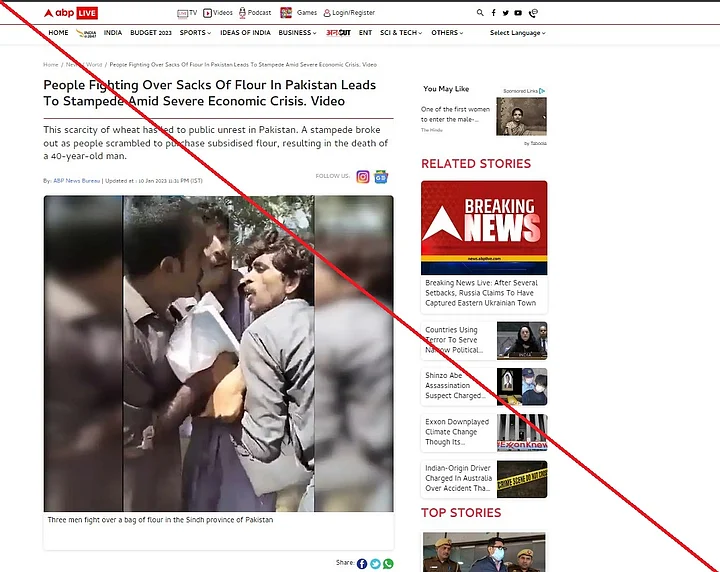Click the search magnifier icon in header
Image resolution: width=720 pixels, height=572 pixels.
(480, 13)
